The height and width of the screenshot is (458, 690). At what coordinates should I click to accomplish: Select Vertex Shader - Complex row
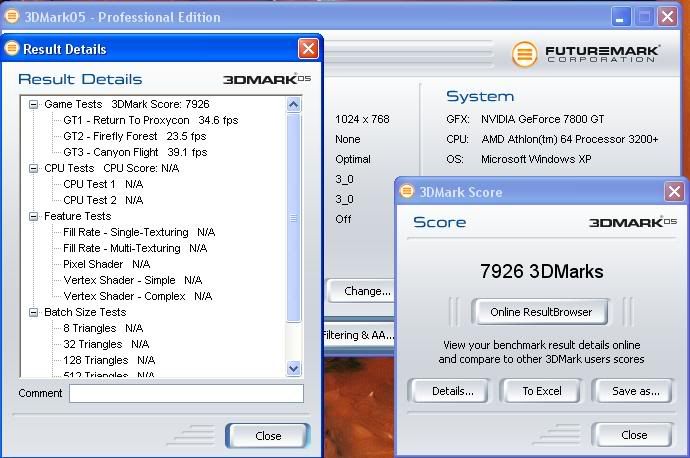[x=138, y=297]
